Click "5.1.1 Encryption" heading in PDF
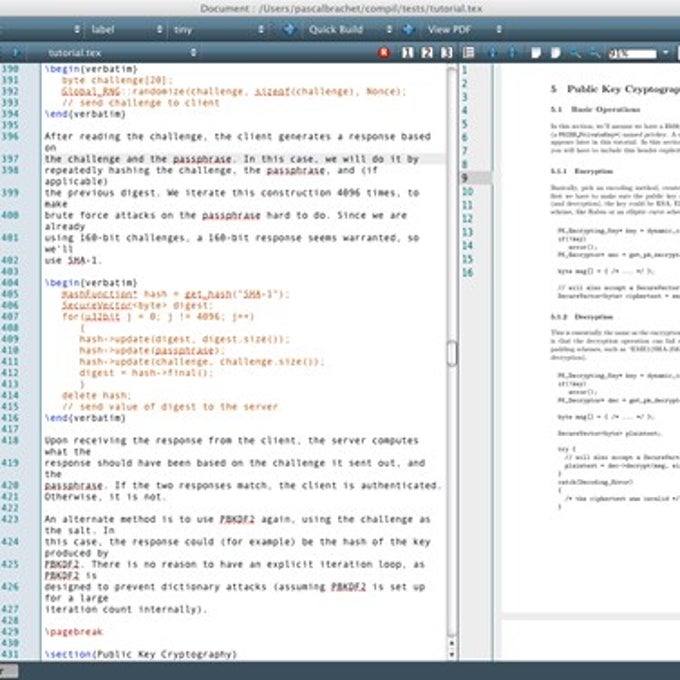The height and width of the screenshot is (680, 680). click(582, 171)
